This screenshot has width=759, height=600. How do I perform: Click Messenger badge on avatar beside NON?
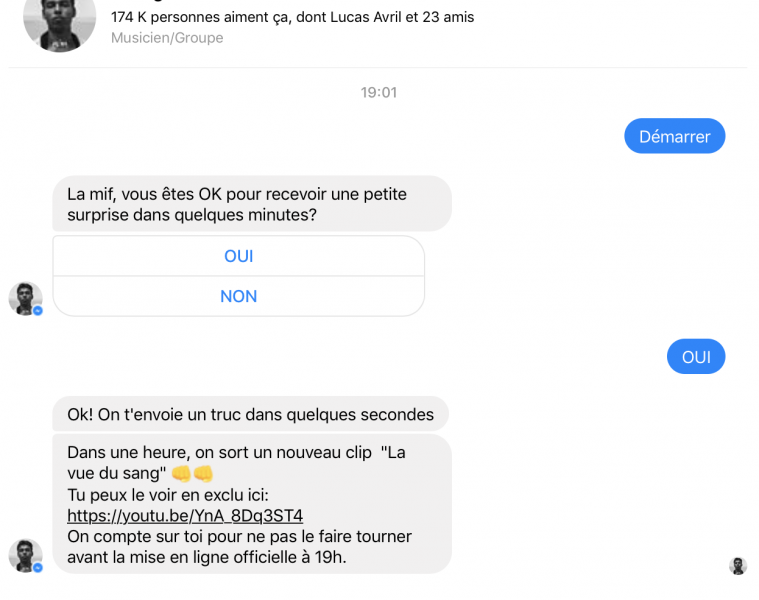point(38,311)
